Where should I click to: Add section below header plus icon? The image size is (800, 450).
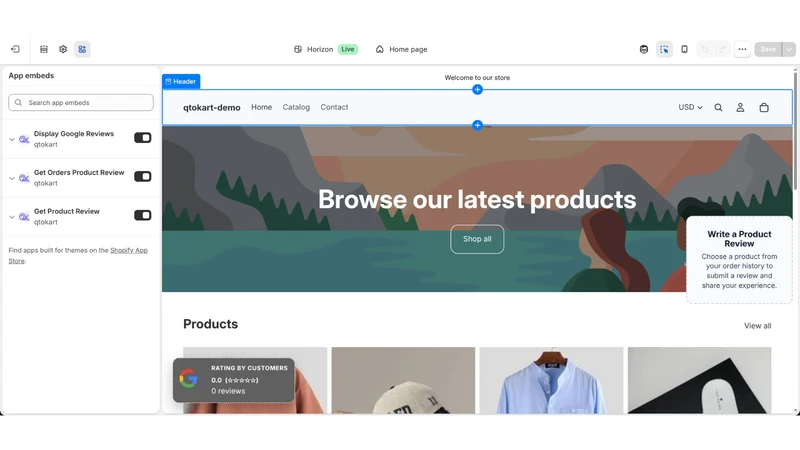pyautogui.click(x=477, y=125)
